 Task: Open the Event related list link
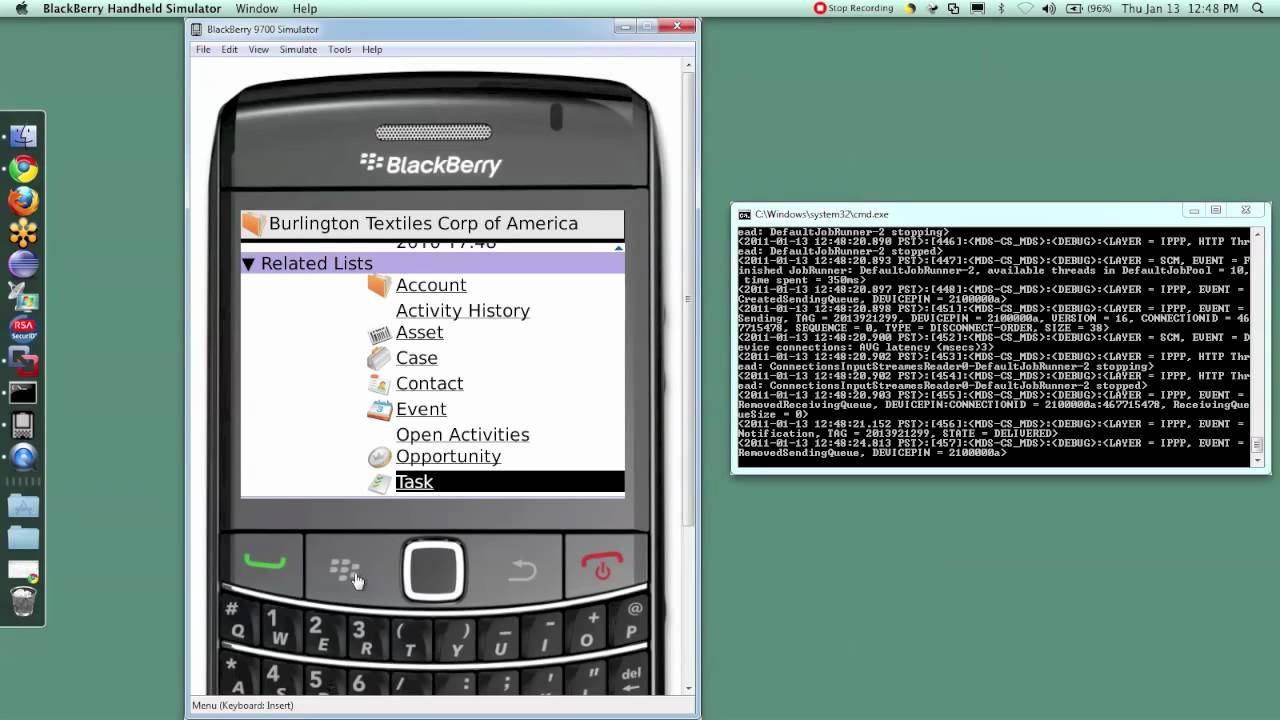421,410
